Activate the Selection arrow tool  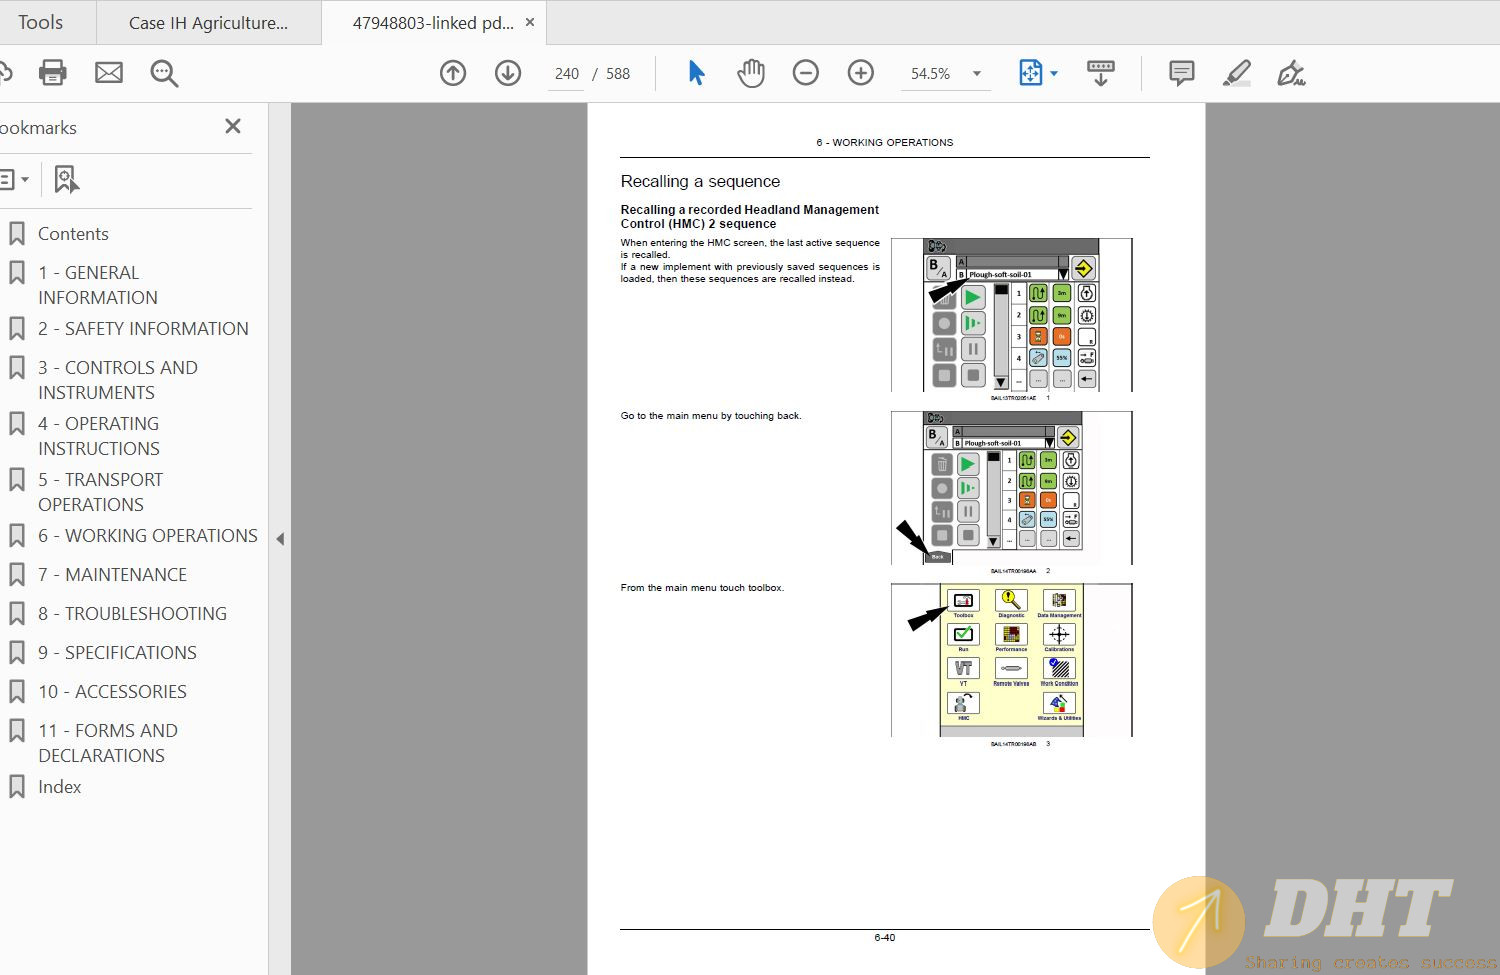click(696, 73)
